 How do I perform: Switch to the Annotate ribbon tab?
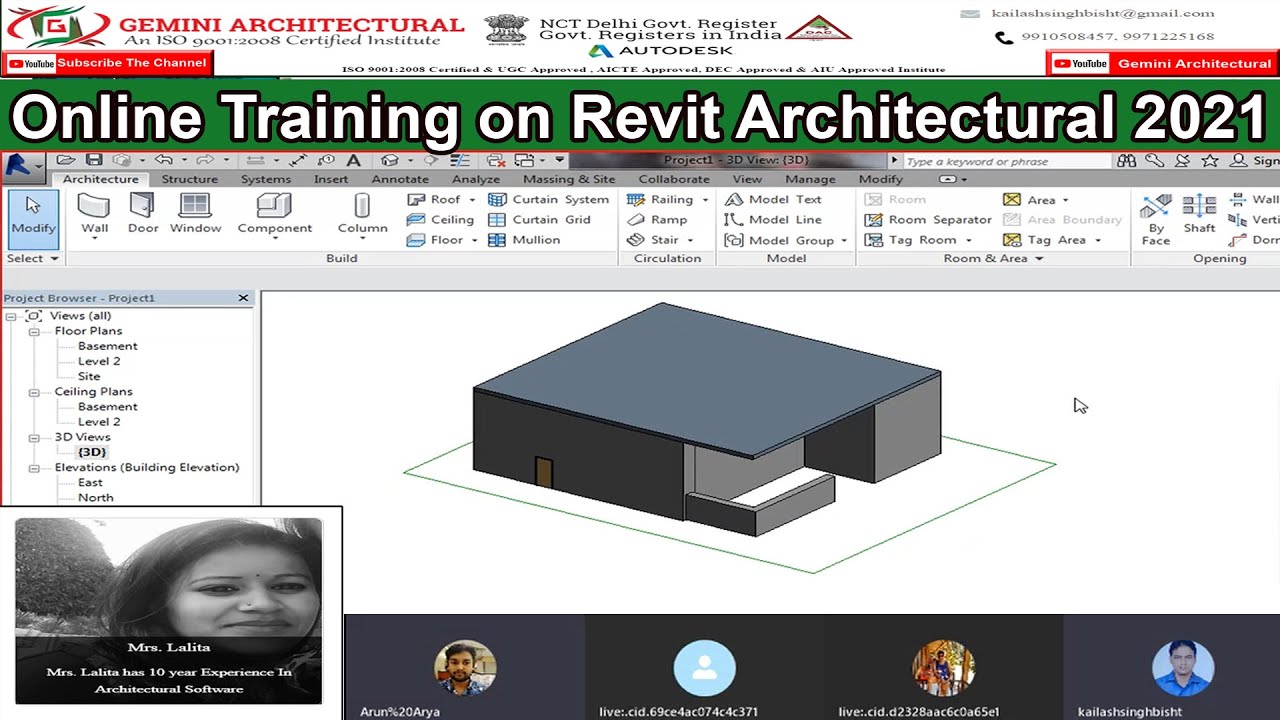pyautogui.click(x=400, y=179)
